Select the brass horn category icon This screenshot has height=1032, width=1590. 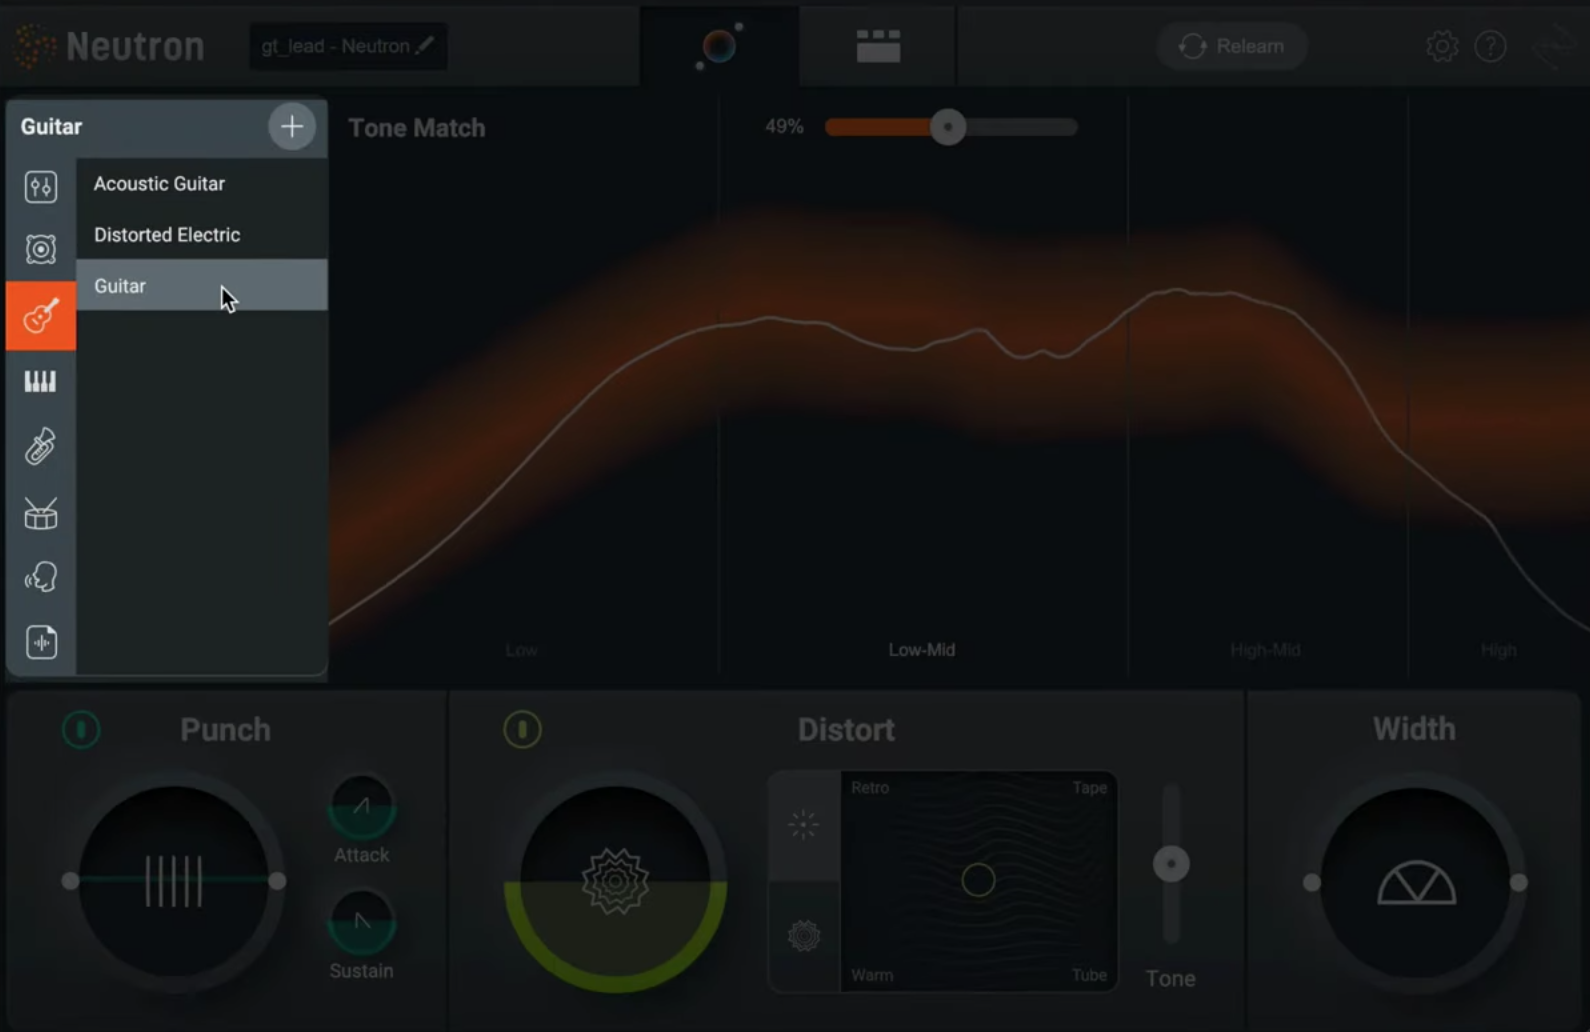point(41,447)
